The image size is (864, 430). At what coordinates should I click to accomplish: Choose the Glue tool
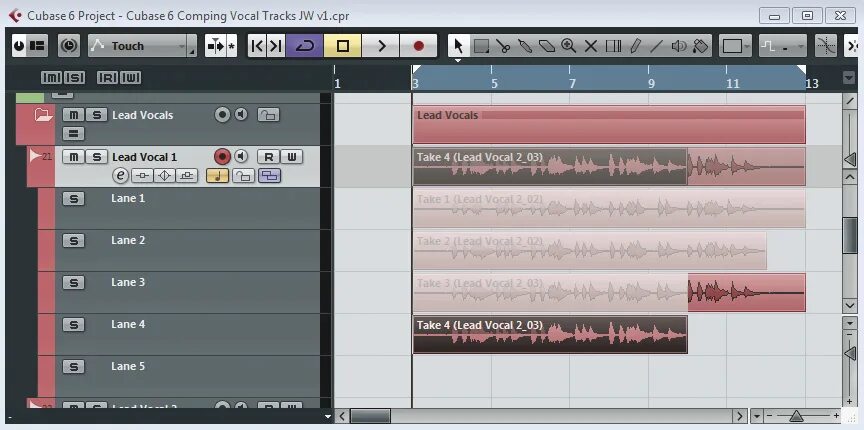[x=525, y=46]
